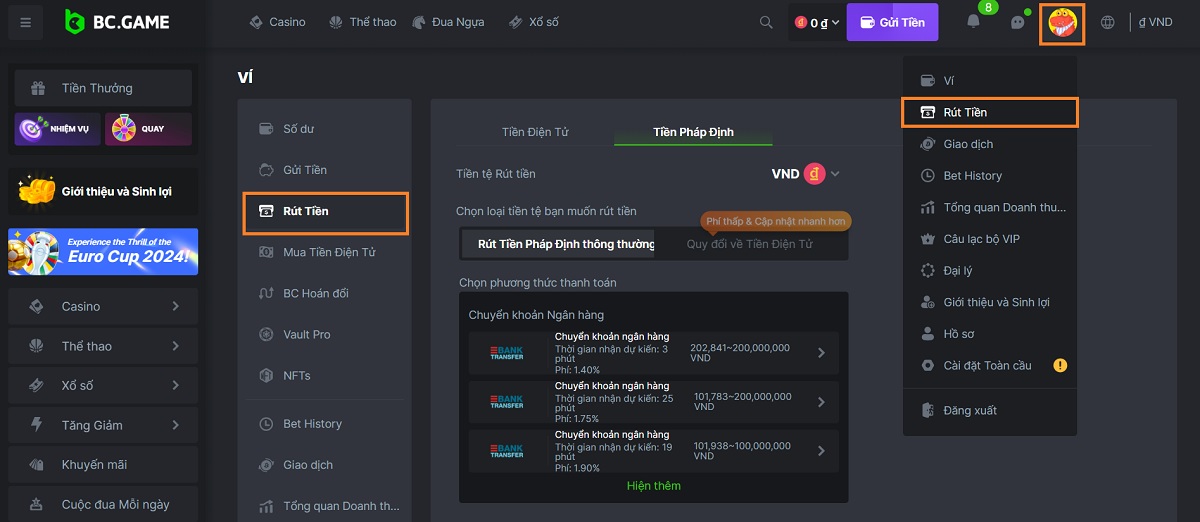Open Đua Ngựa in the top navigation
Image resolution: width=1200 pixels, height=522 pixels.
tap(448, 22)
